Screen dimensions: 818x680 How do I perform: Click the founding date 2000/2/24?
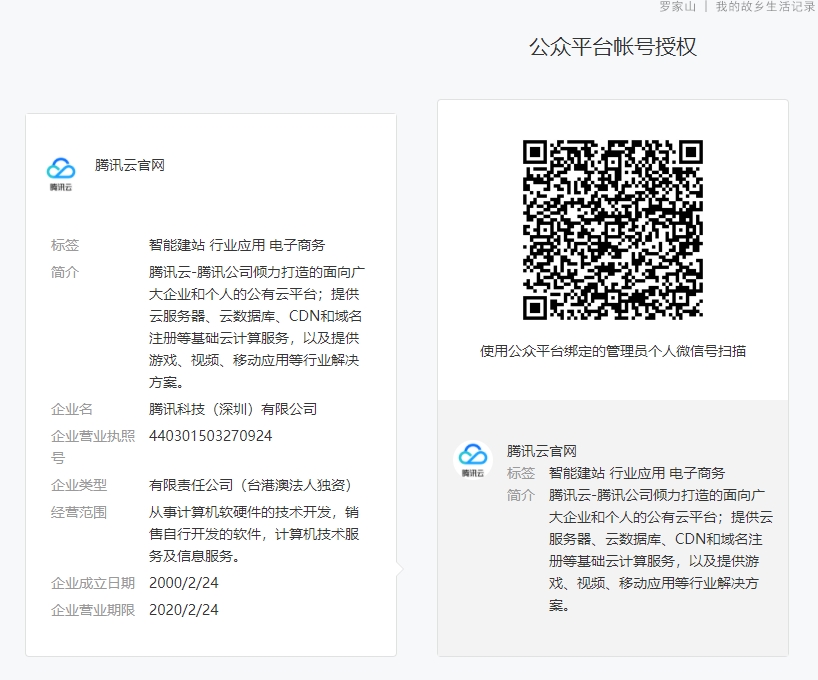(x=184, y=582)
